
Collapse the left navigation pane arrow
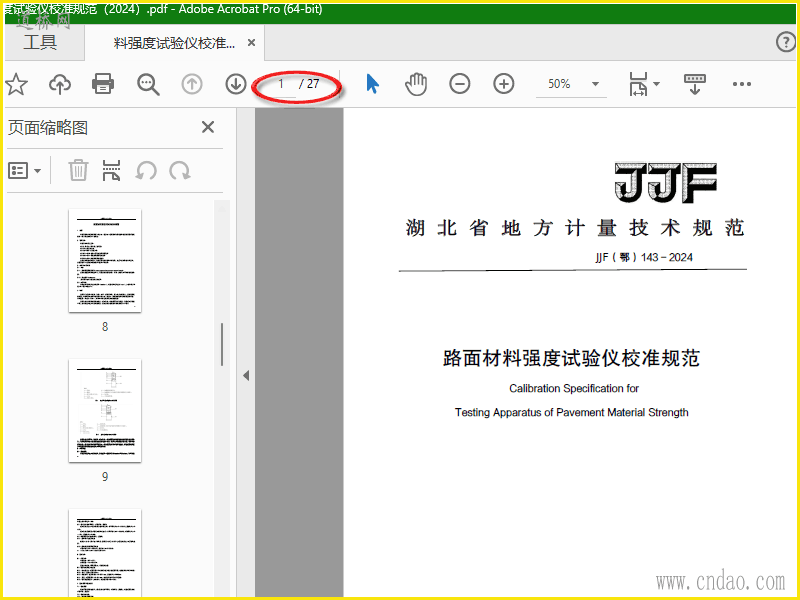246,376
